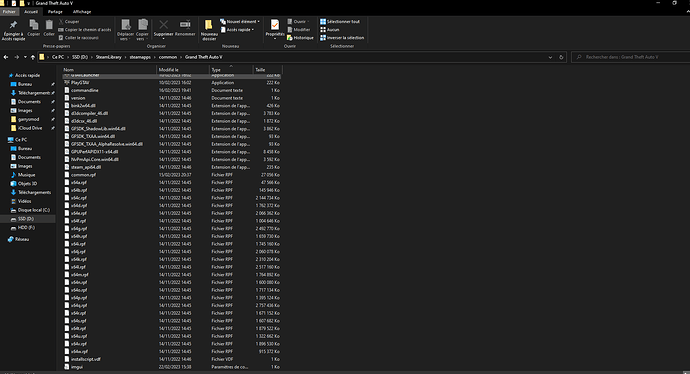Sort files by the Type column
Image resolution: width=690 pixels, height=374 pixels.
click(231, 70)
